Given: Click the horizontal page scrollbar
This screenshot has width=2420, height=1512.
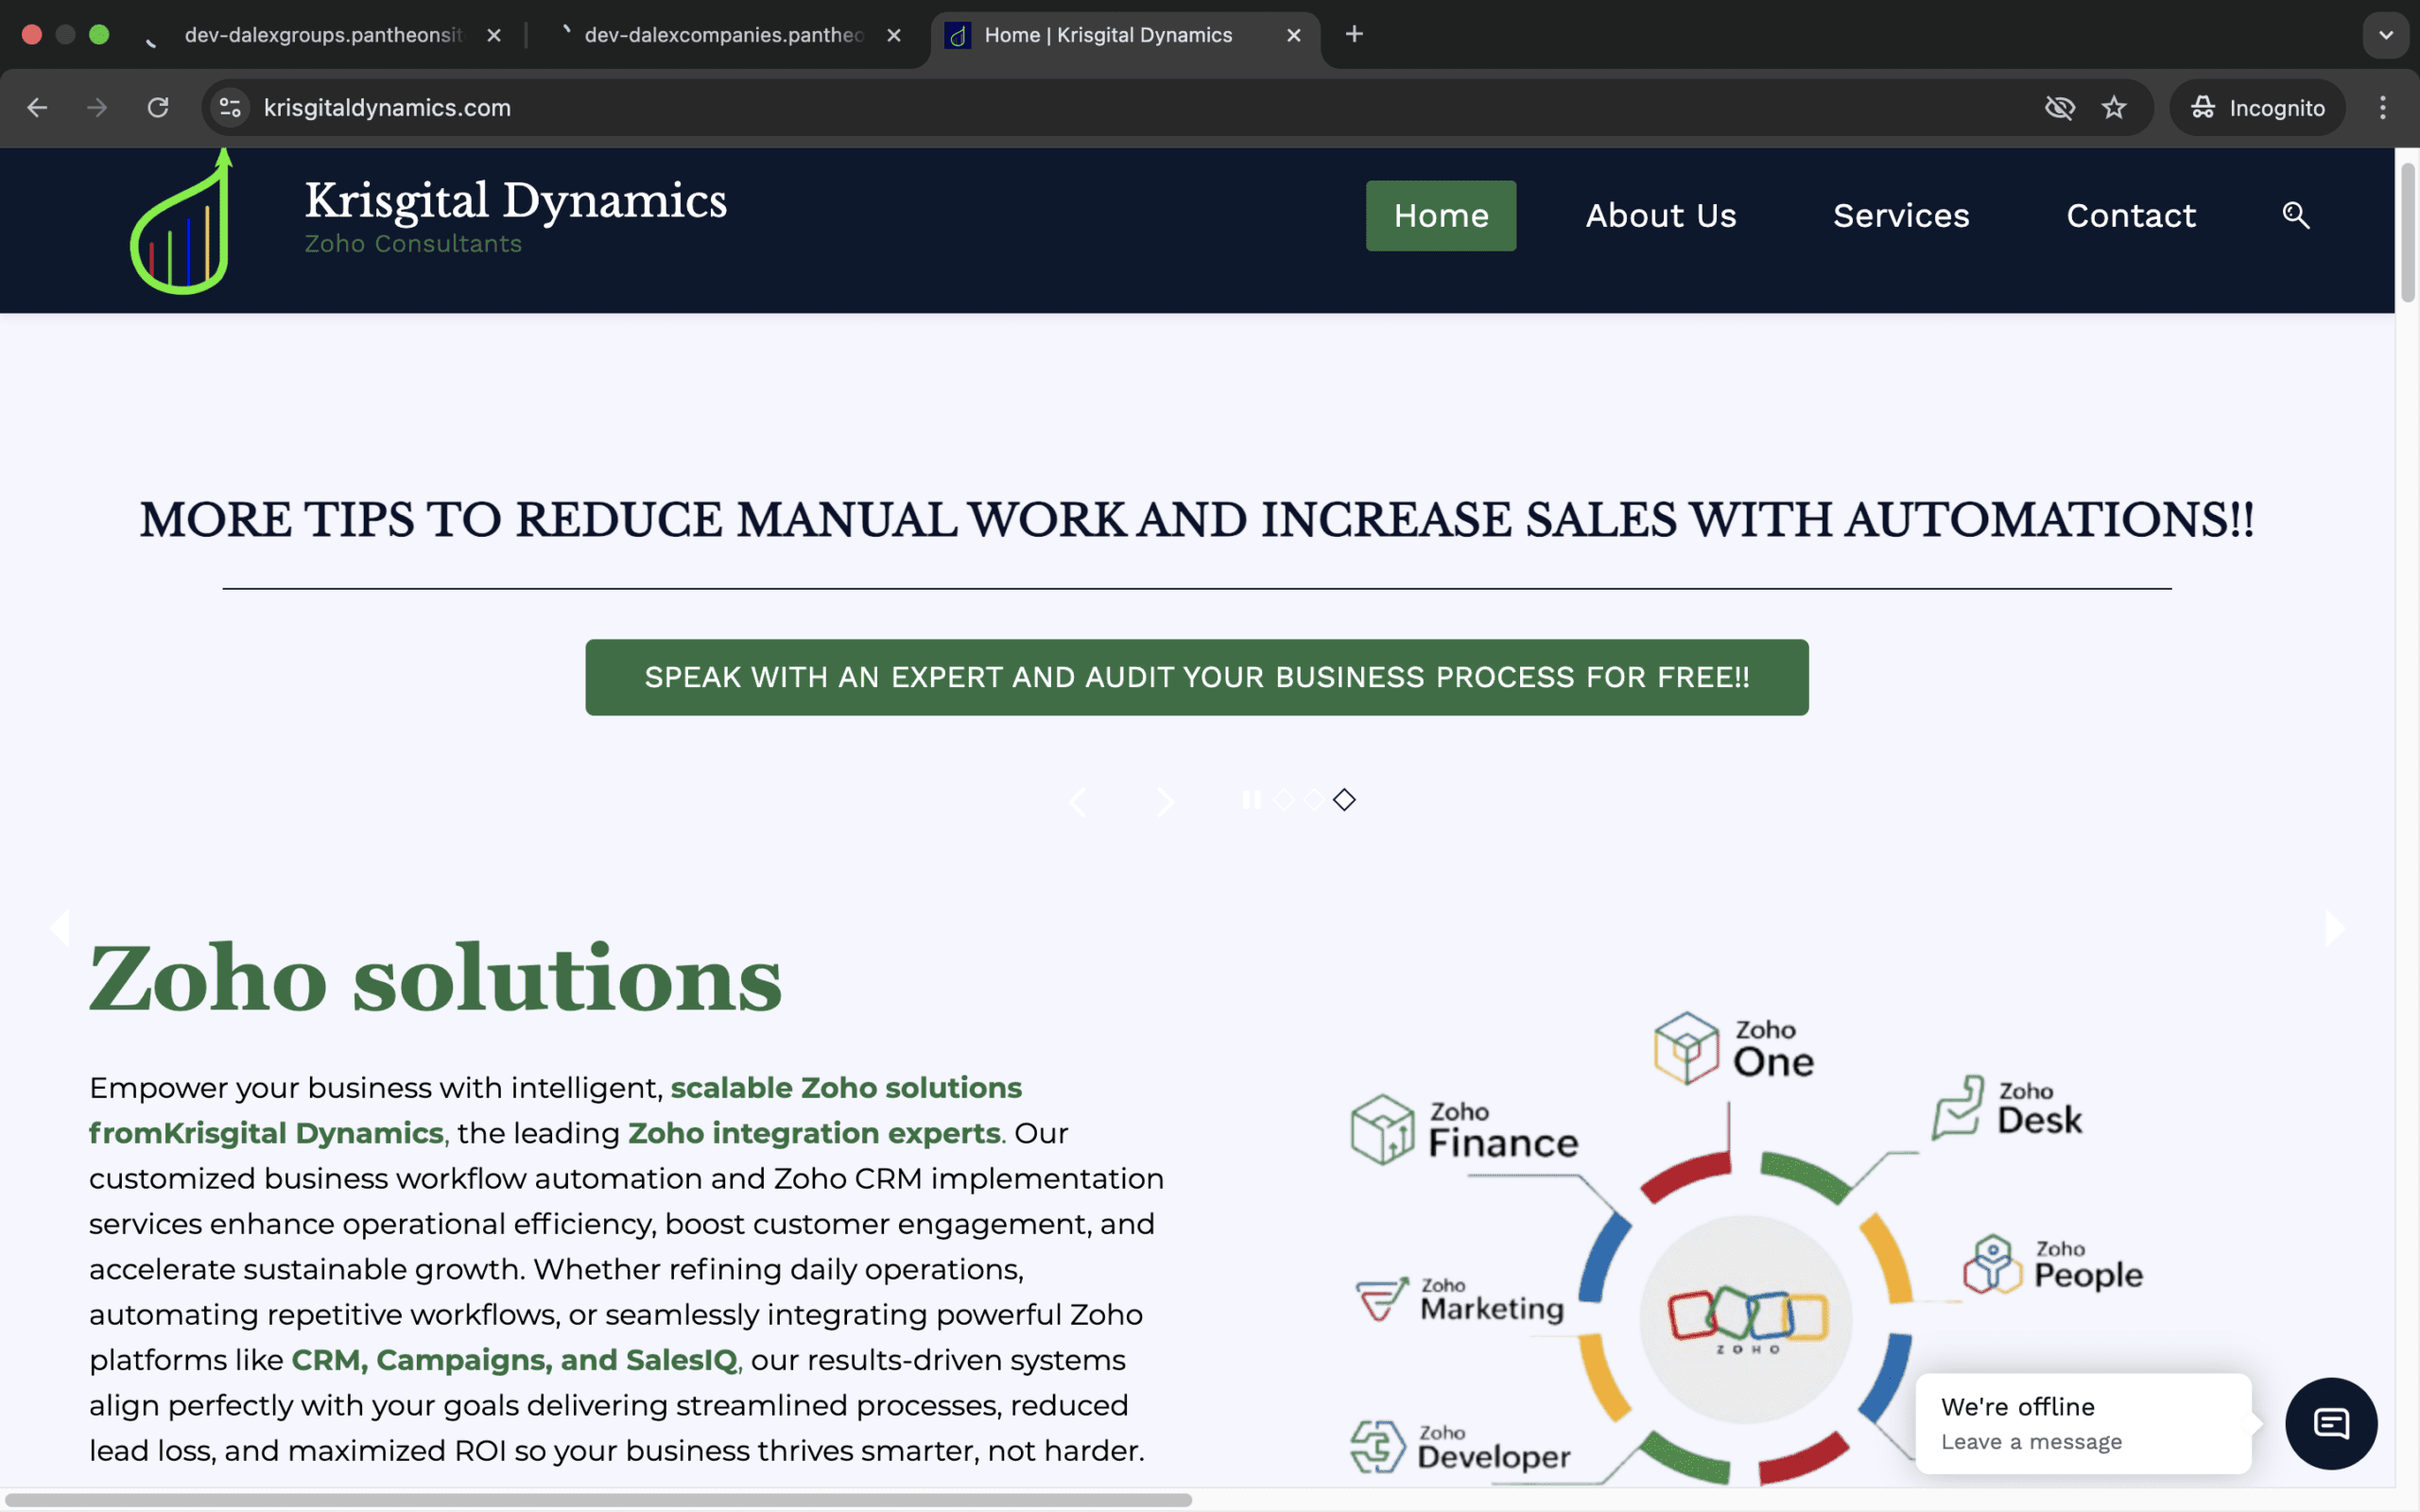Looking at the screenshot, I should point(600,1500).
